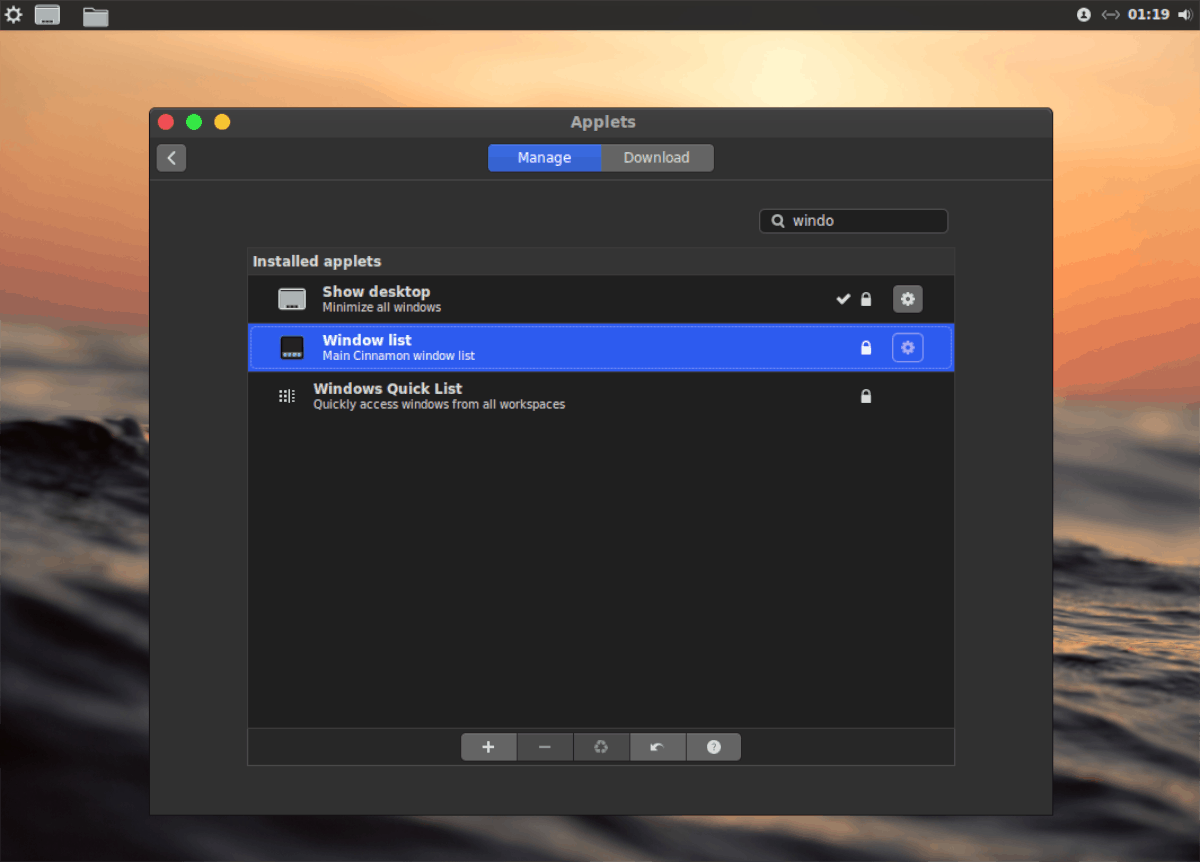Click the lock icon on Show desktop
This screenshot has width=1200, height=862.
865,298
